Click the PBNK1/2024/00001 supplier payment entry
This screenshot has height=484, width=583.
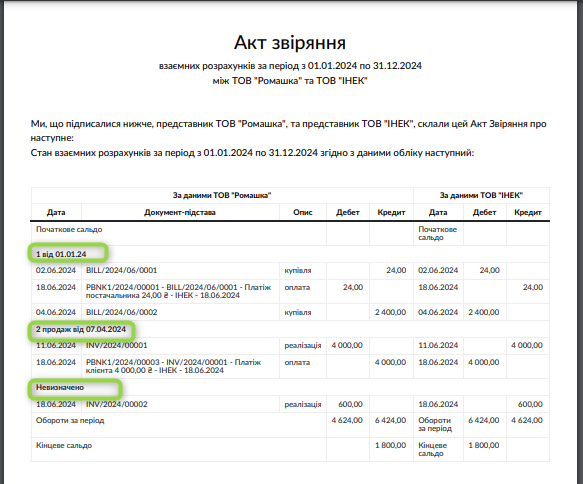point(178,291)
